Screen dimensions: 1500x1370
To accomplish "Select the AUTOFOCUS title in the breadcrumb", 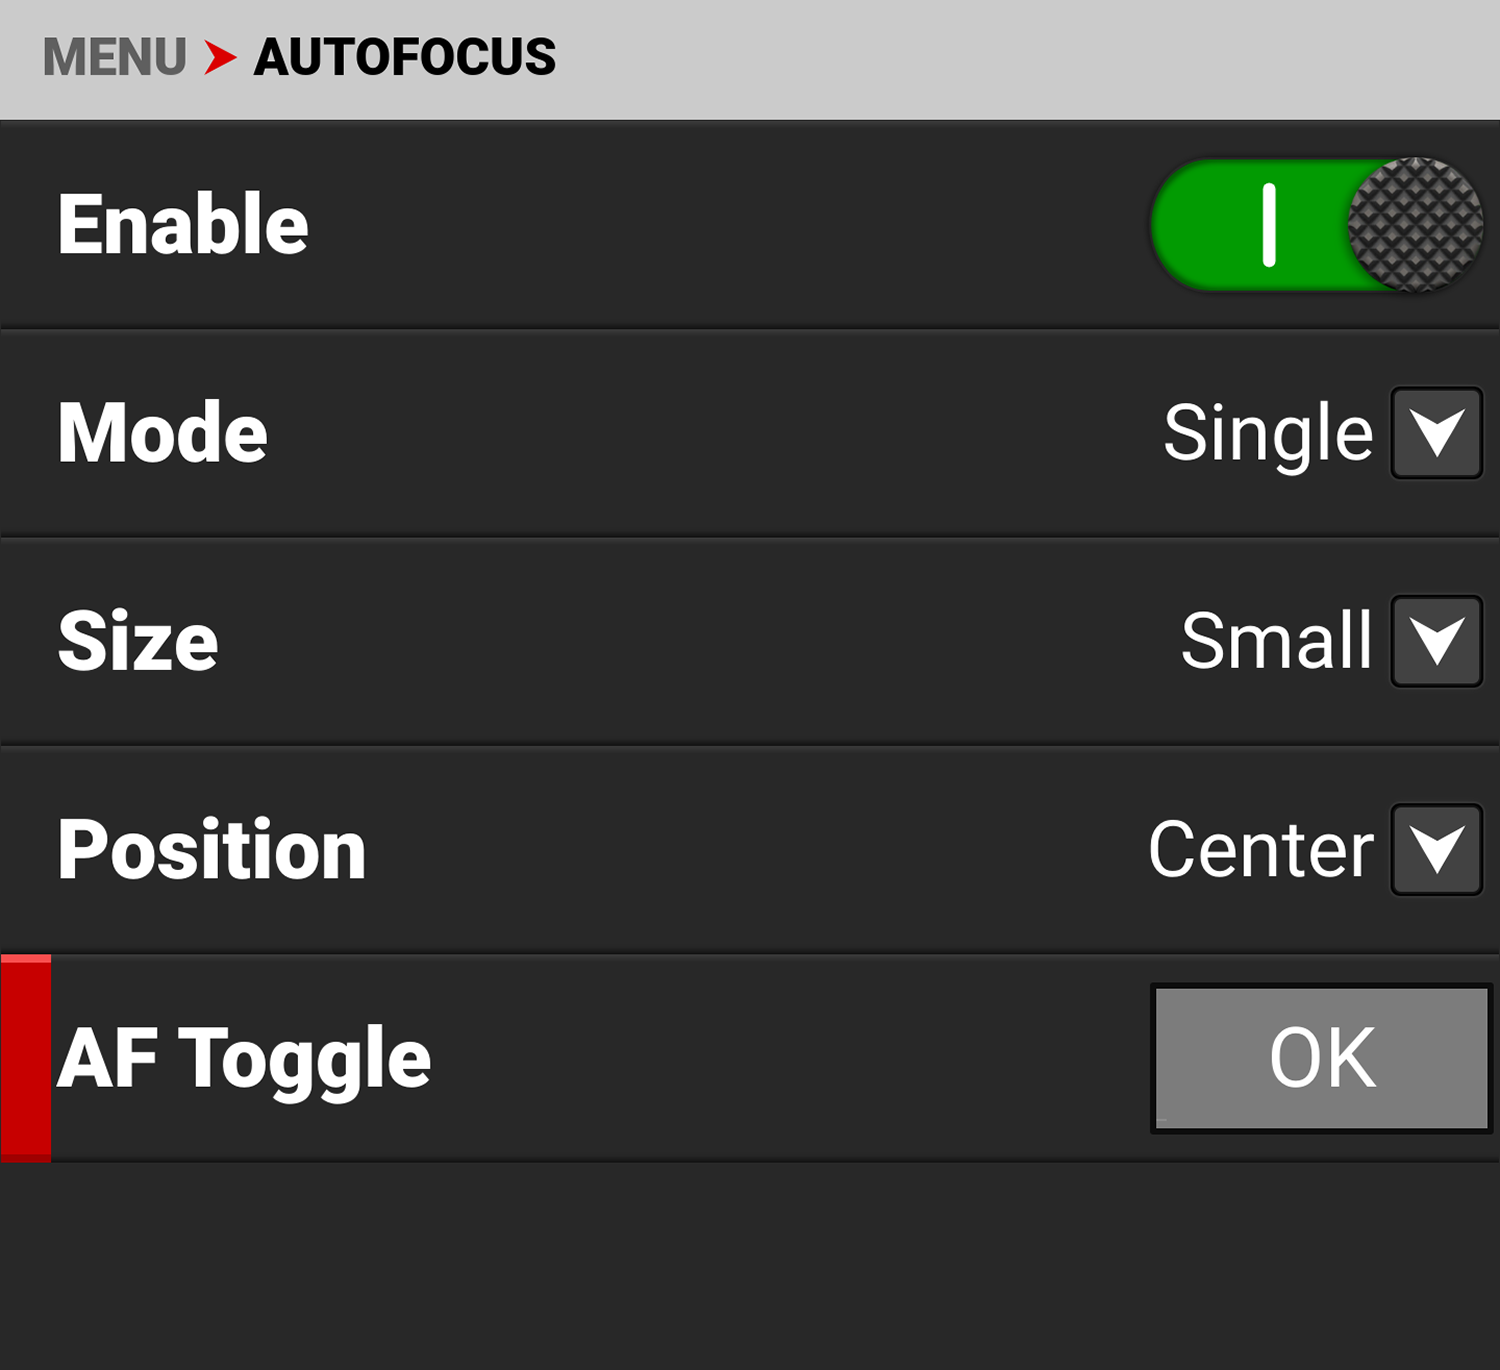I will [x=405, y=57].
